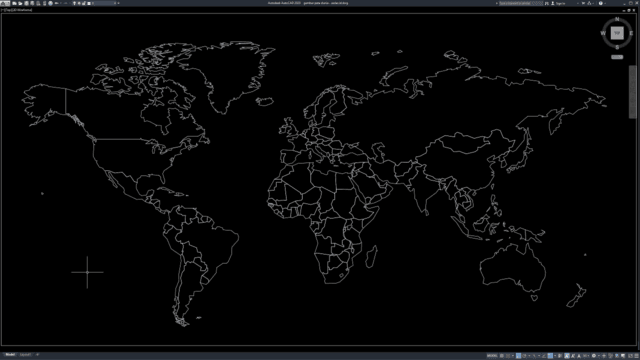Viewport: 640px width, 360px height.
Task: Click the Annotation scale icon
Action: click(x=579, y=356)
